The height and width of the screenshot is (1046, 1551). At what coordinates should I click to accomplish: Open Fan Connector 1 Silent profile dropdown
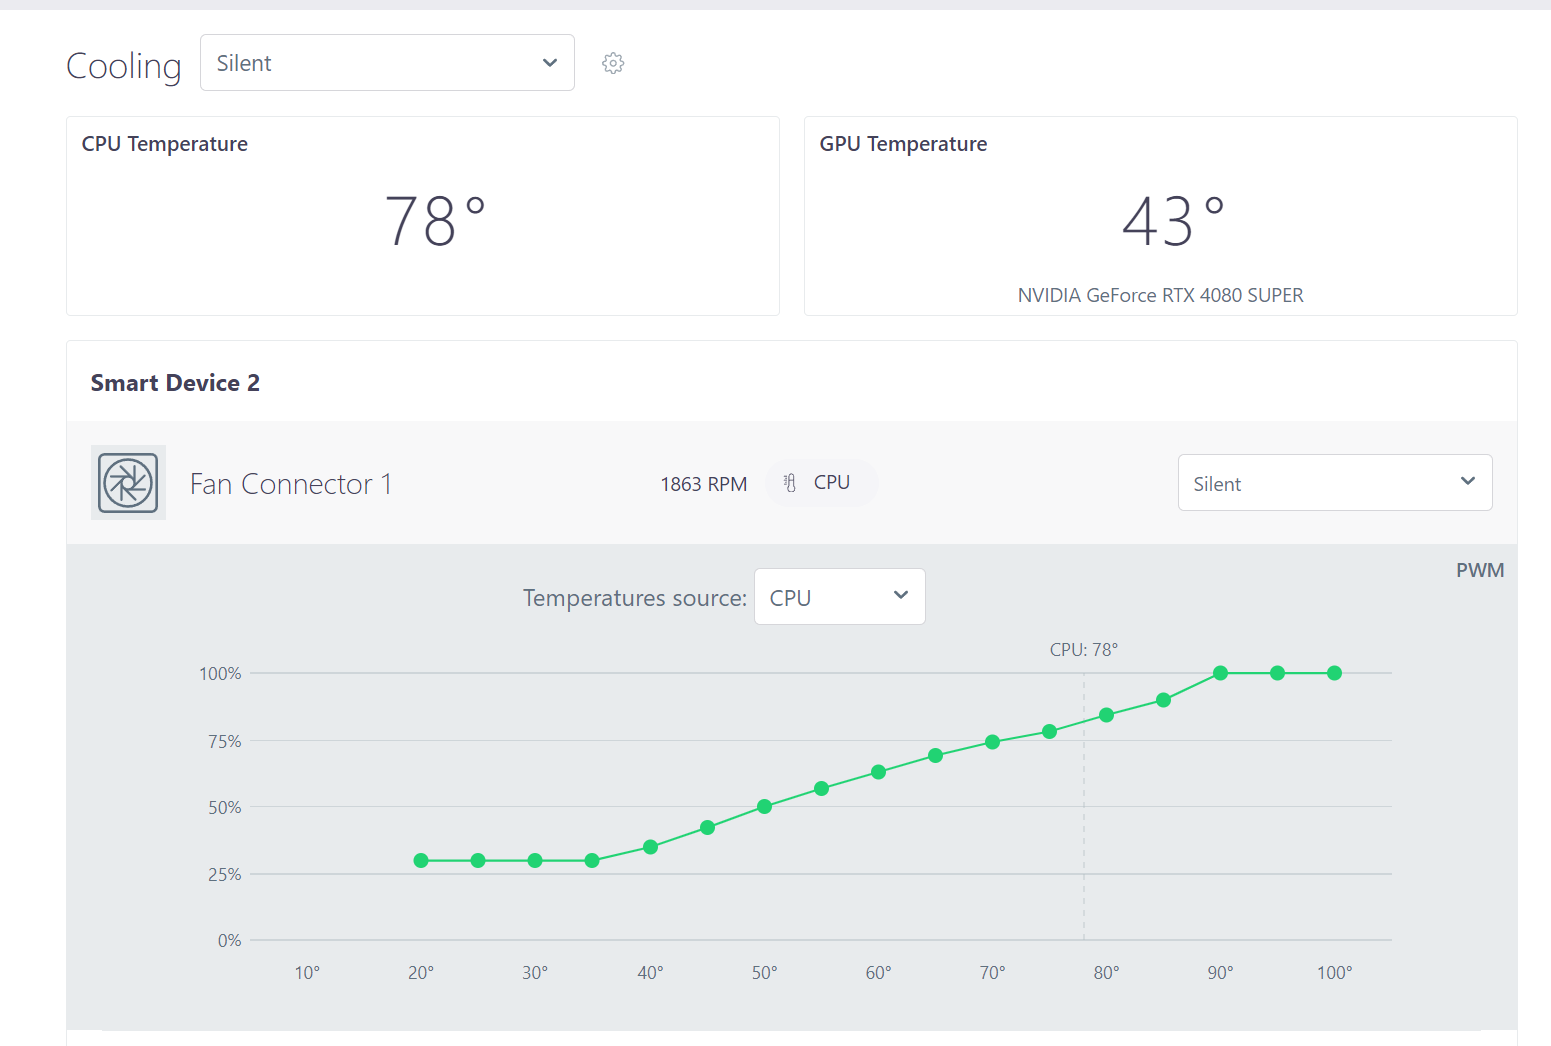click(x=1335, y=483)
